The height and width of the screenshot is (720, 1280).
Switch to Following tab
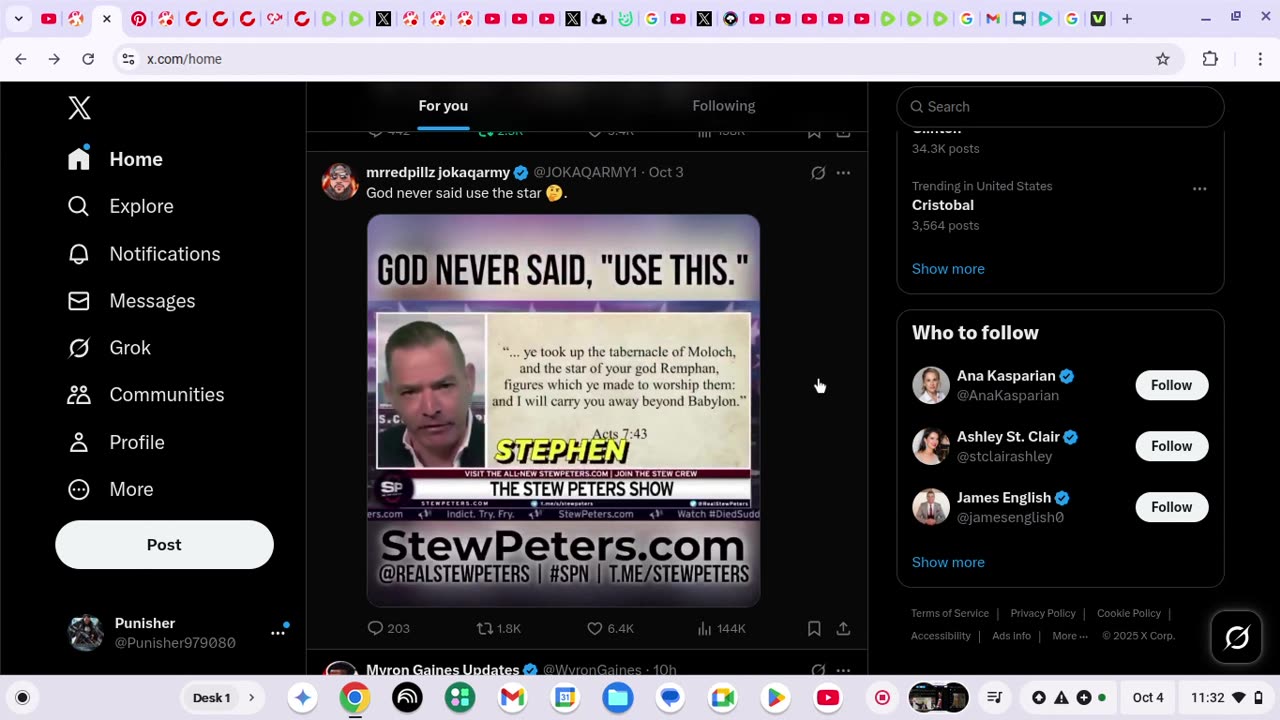pos(723,106)
